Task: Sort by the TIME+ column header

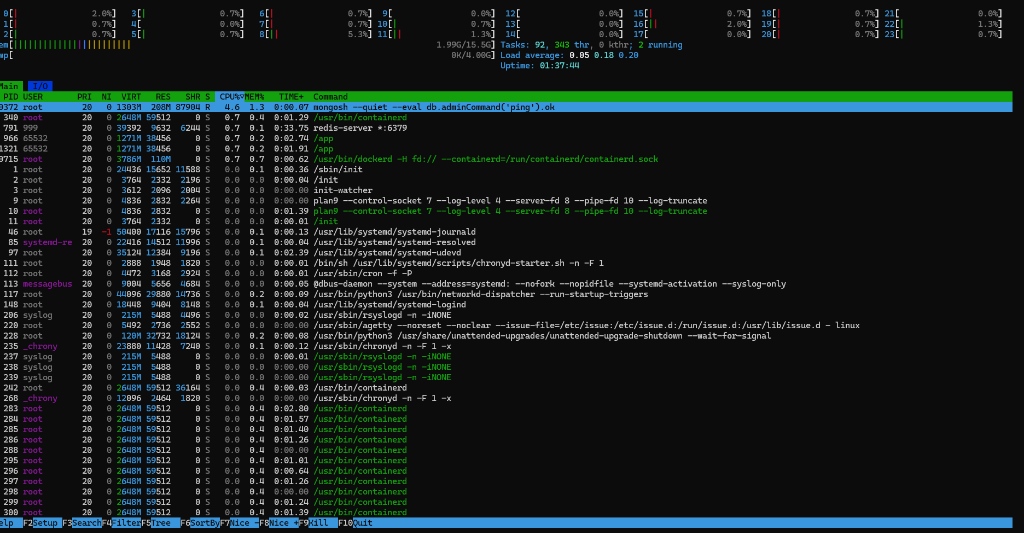Action: pos(291,97)
